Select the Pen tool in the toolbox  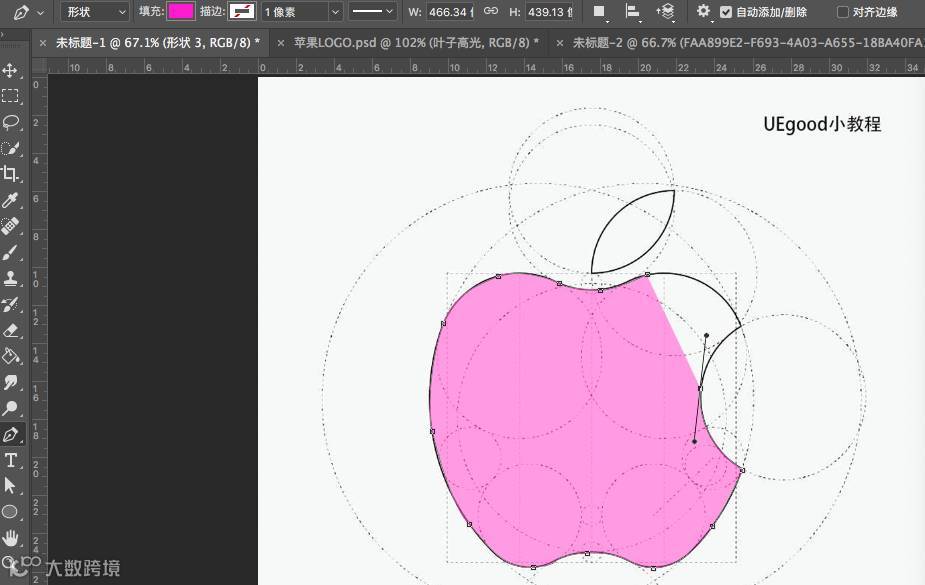[10, 435]
